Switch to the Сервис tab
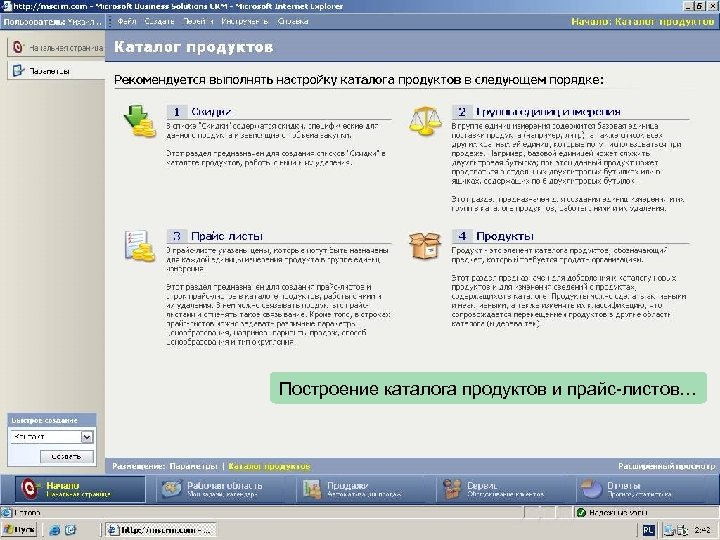 [x=505, y=489]
